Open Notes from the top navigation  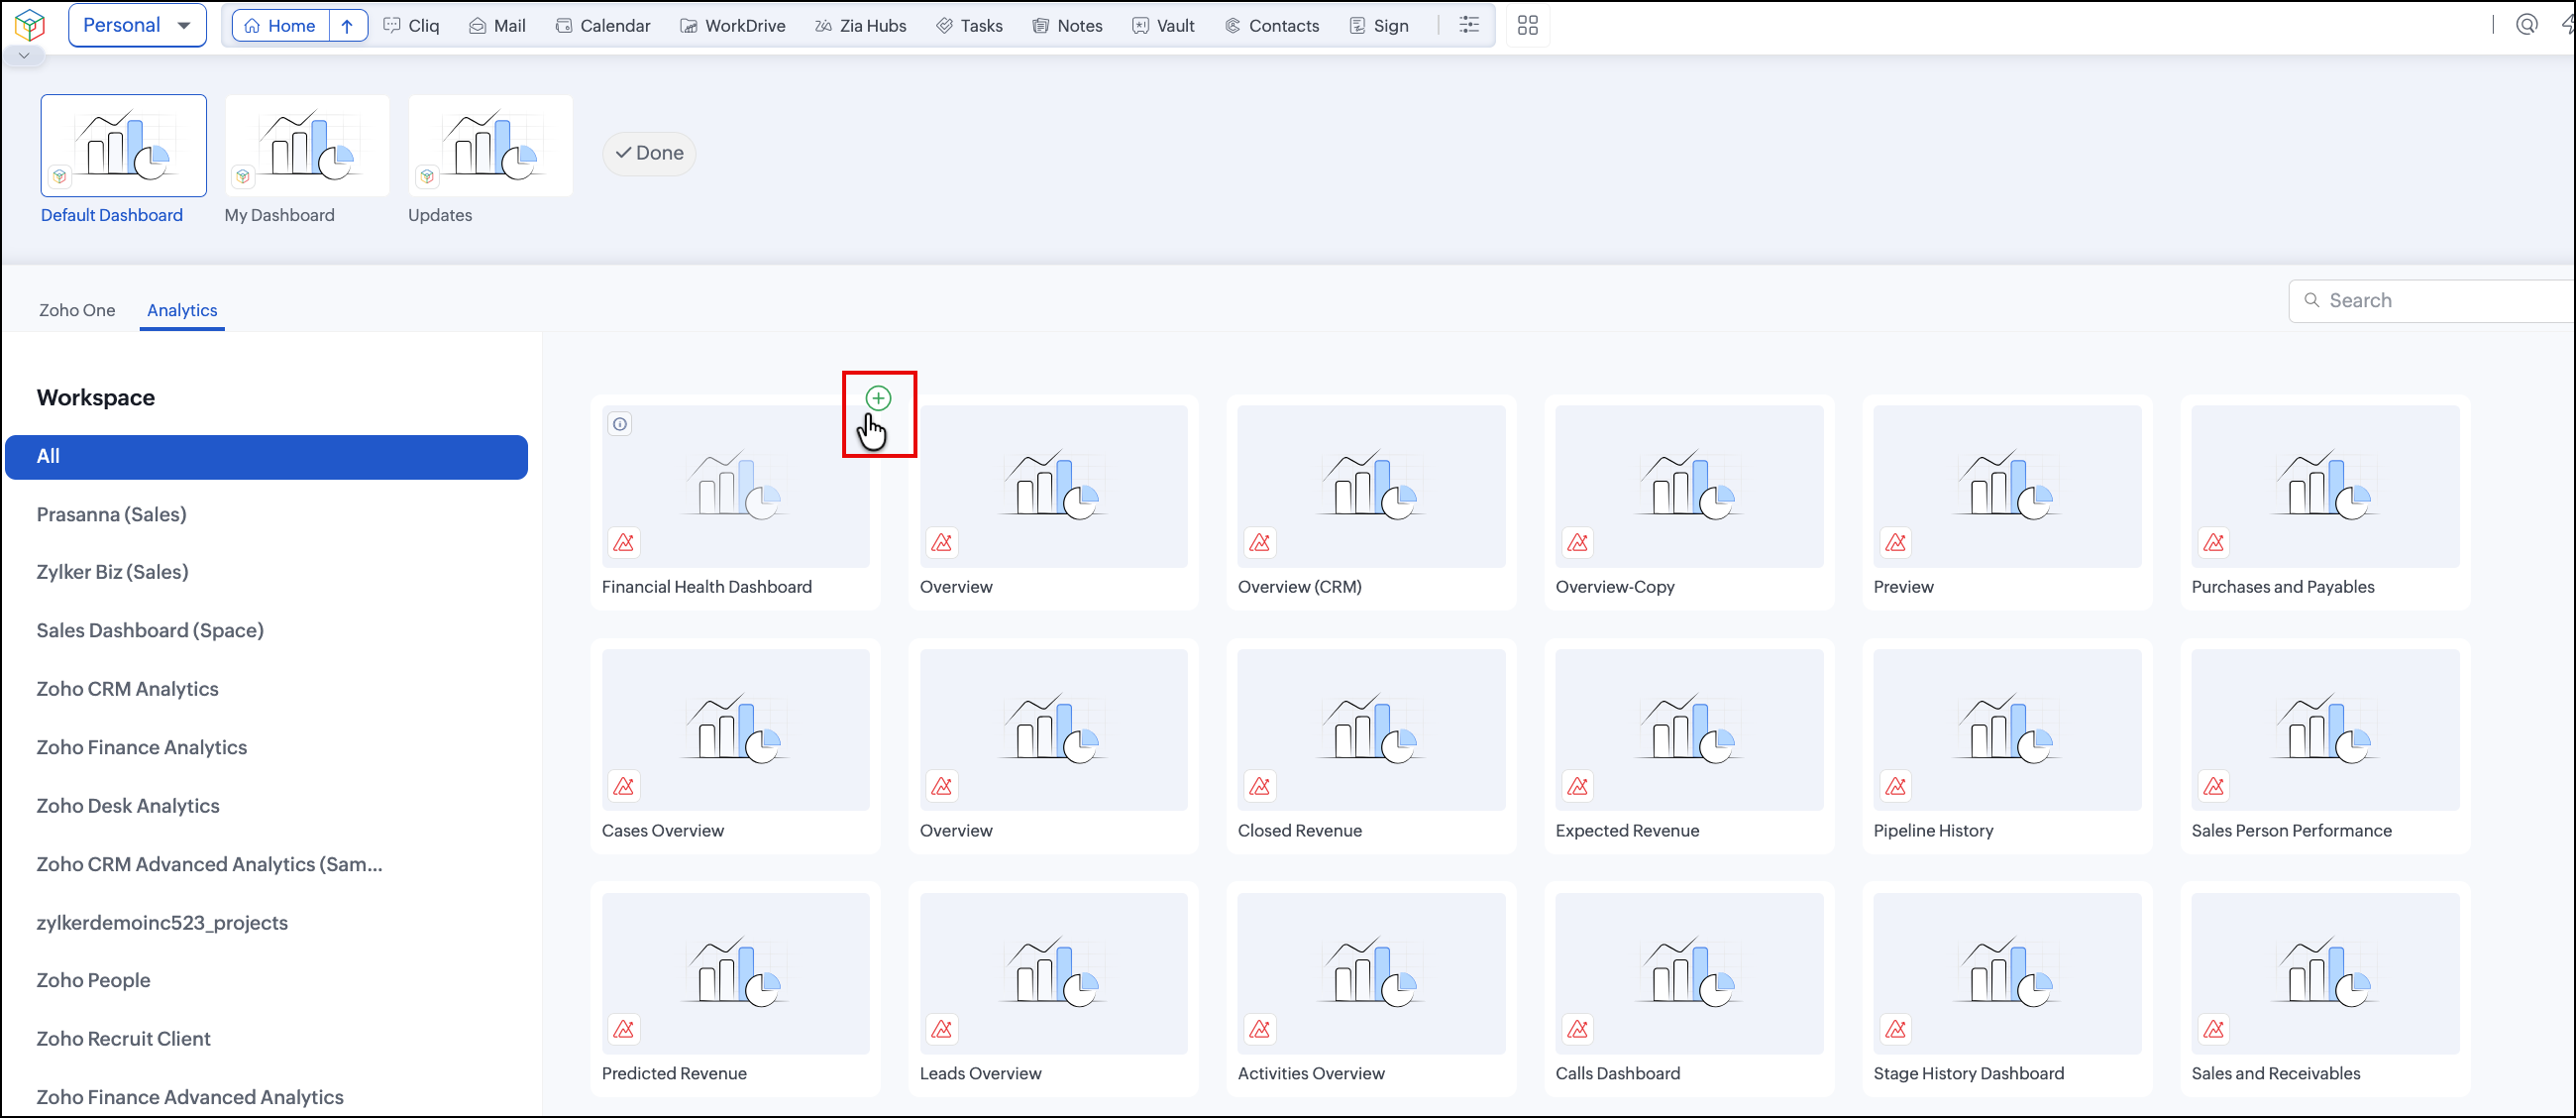[x=1068, y=26]
